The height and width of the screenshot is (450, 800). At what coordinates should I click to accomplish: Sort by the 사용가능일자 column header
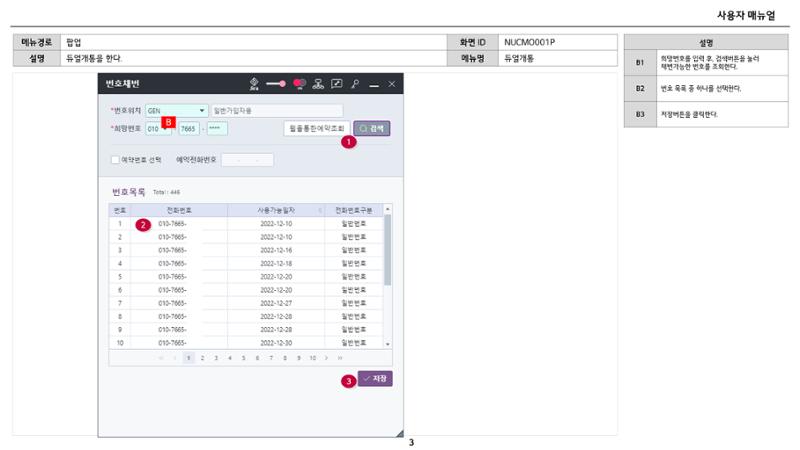[x=276, y=210]
